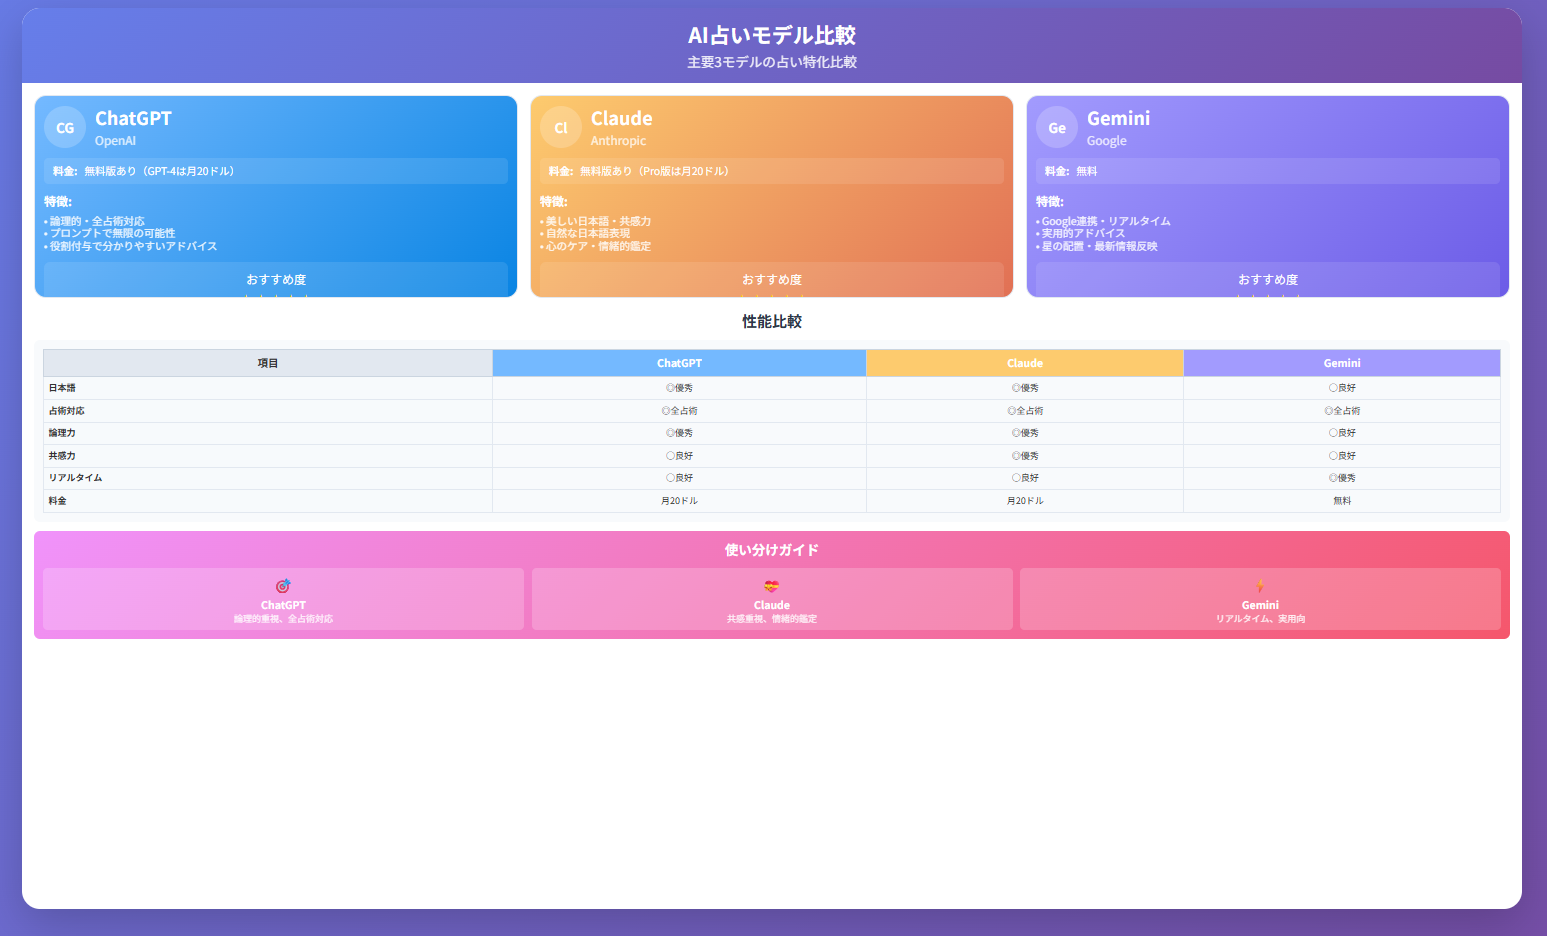The image size is (1547, 936).
Task: Click the target emoji above ChatGPT in 使い分けガイド
Action: pyautogui.click(x=281, y=585)
